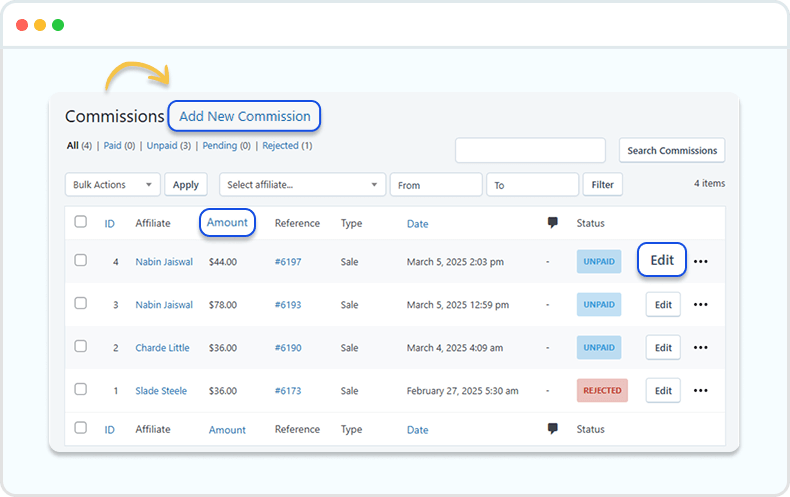Sort by Amount in header row
This screenshot has height=497, width=790.
click(227, 222)
